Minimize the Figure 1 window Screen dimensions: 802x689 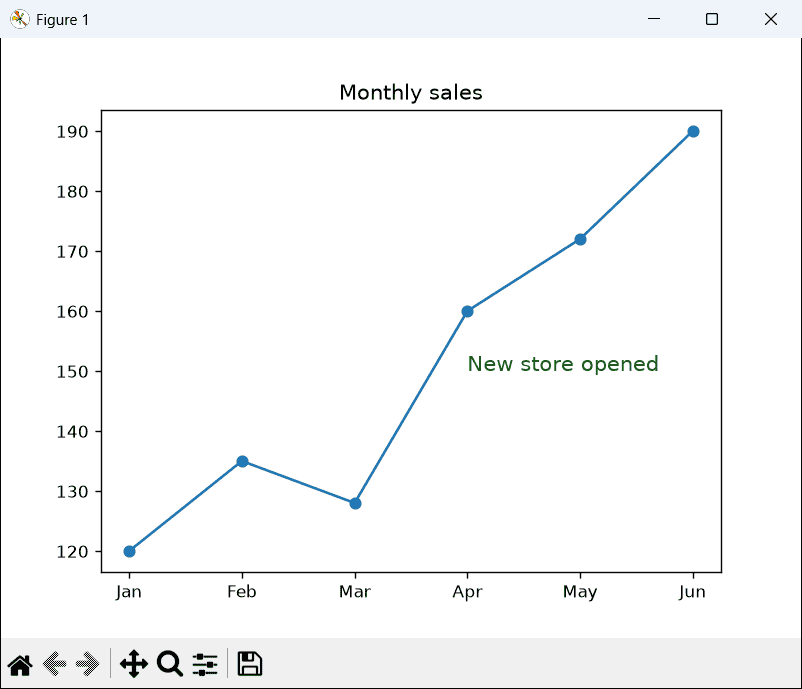click(654, 19)
